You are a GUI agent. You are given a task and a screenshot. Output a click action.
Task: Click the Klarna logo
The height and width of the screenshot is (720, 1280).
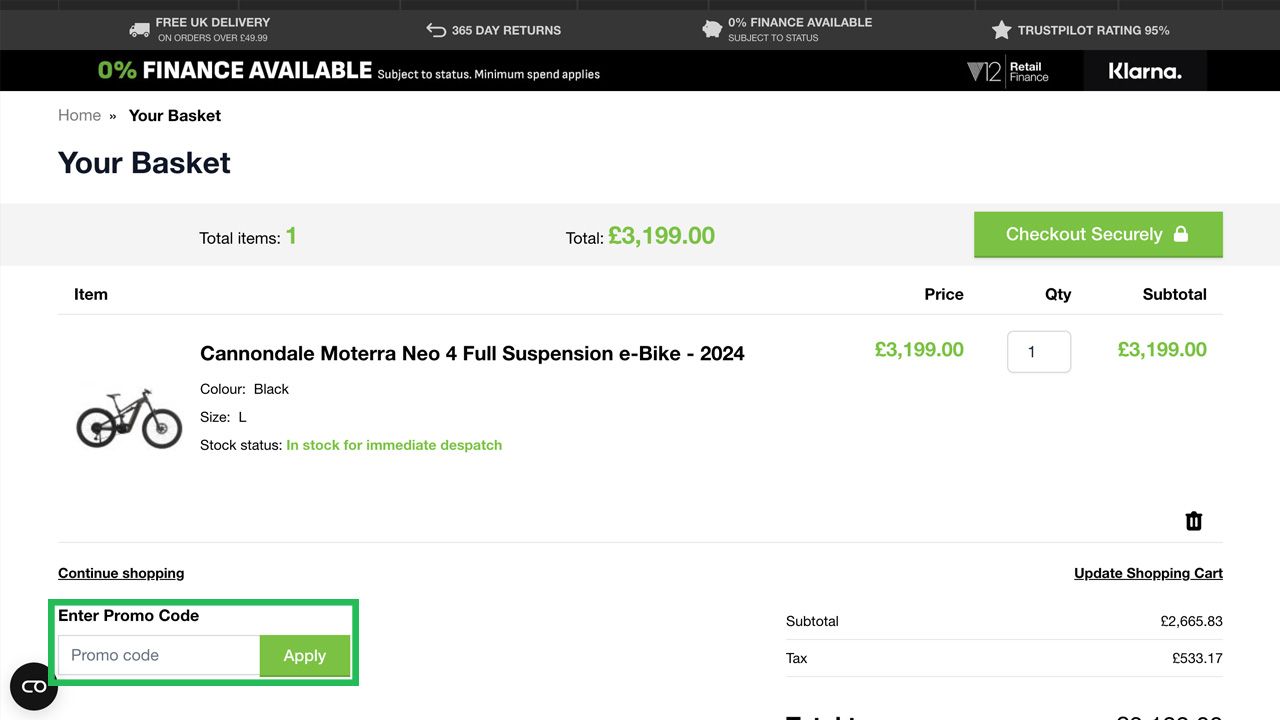pos(1145,72)
